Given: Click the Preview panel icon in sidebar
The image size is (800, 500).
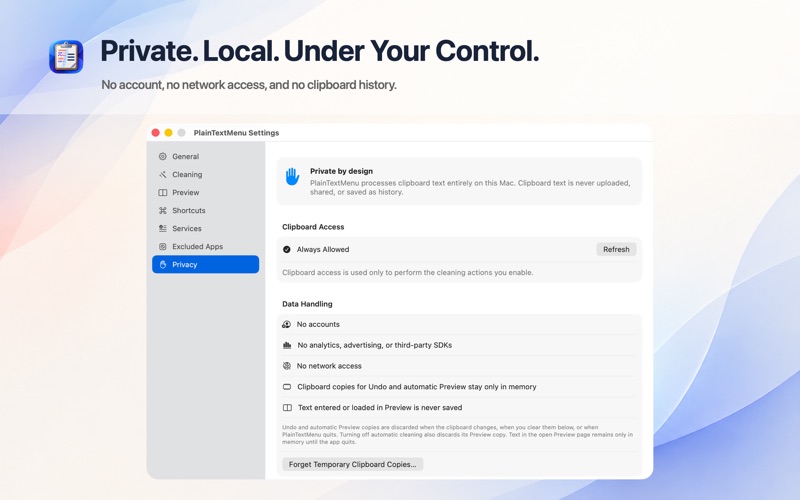Looking at the screenshot, I should pos(163,192).
